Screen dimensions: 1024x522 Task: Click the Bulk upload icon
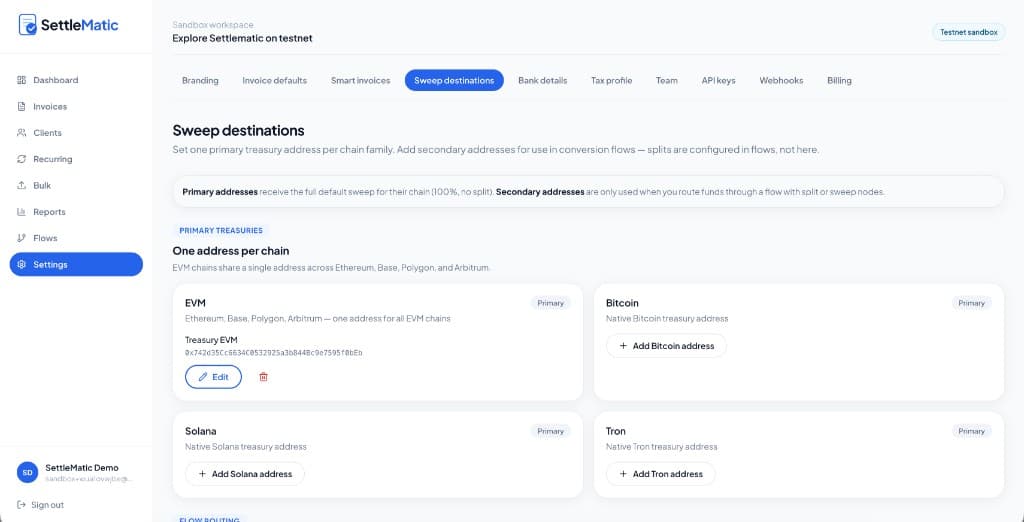click(x=22, y=186)
